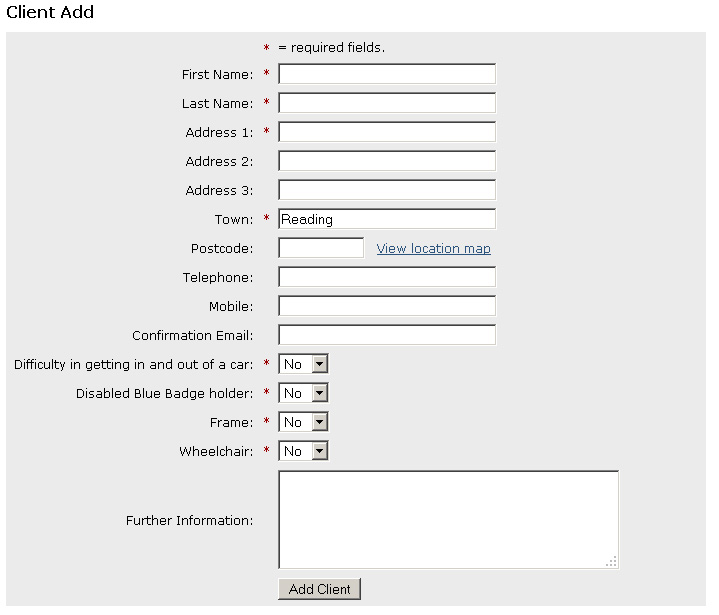This screenshot has height=615, width=719.
Task: Open the View location map link
Action: pos(433,249)
